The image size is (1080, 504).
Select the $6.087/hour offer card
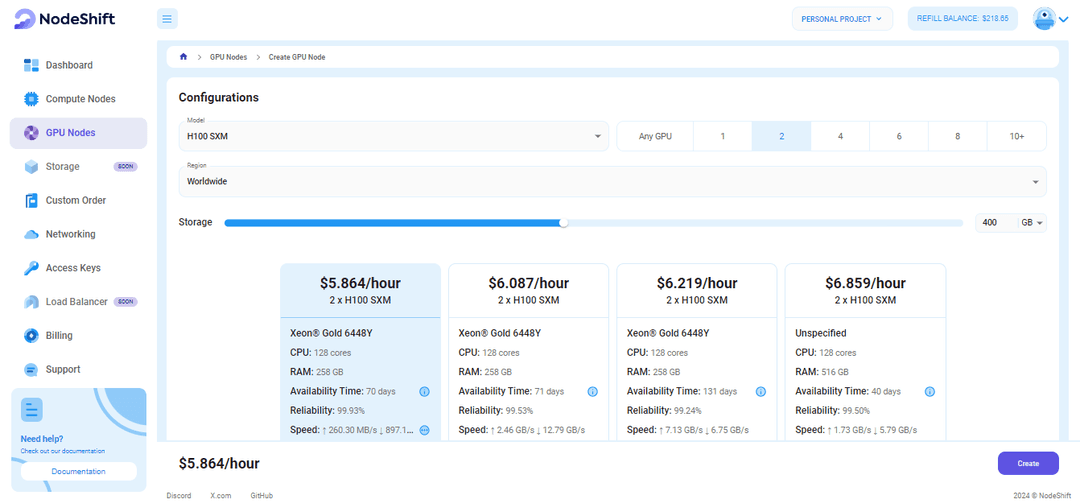point(528,352)
